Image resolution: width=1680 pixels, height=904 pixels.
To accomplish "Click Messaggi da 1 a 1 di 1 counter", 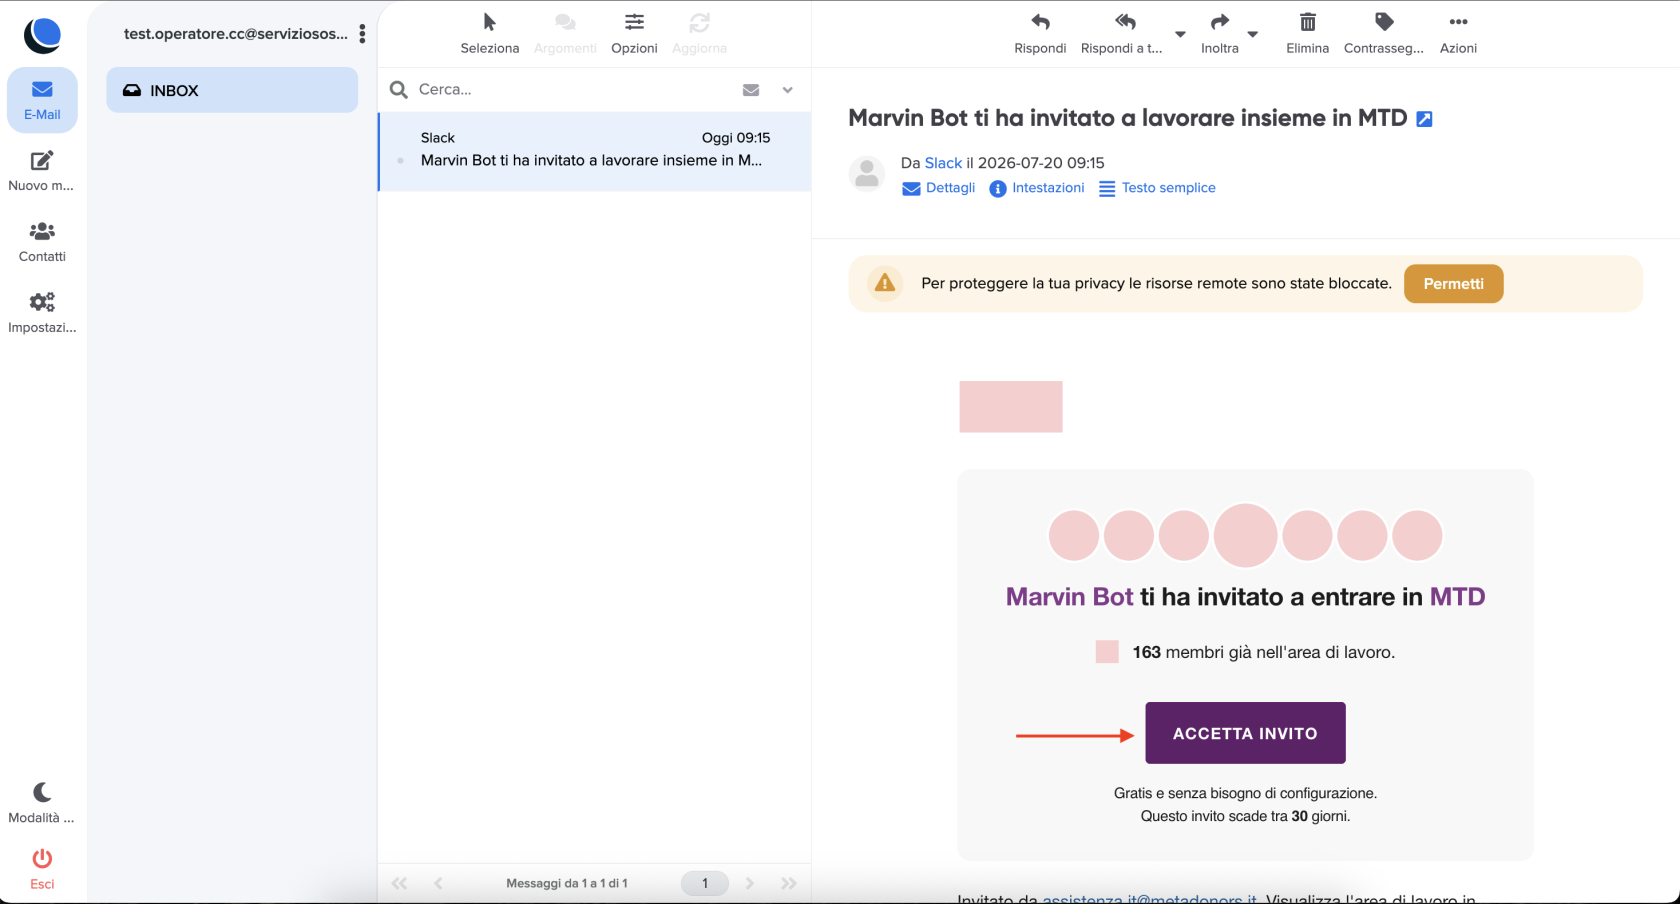I will 567,883.
